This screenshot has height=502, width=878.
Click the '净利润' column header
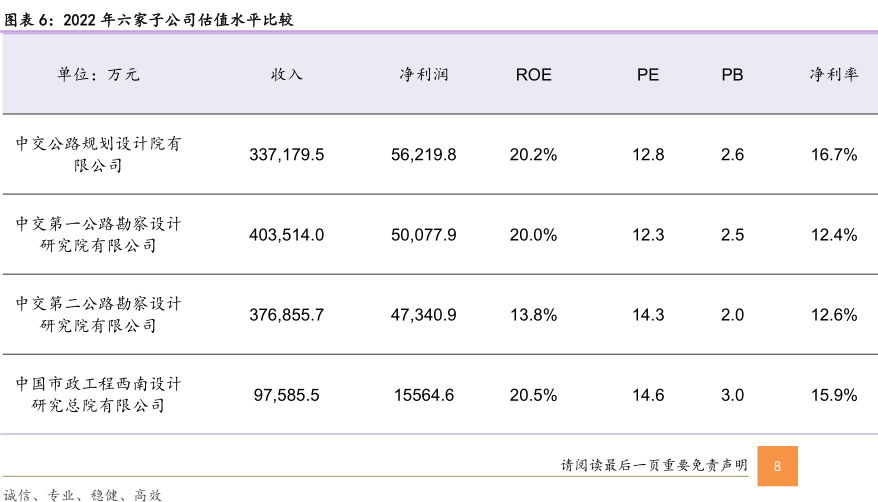coord(424,75)
